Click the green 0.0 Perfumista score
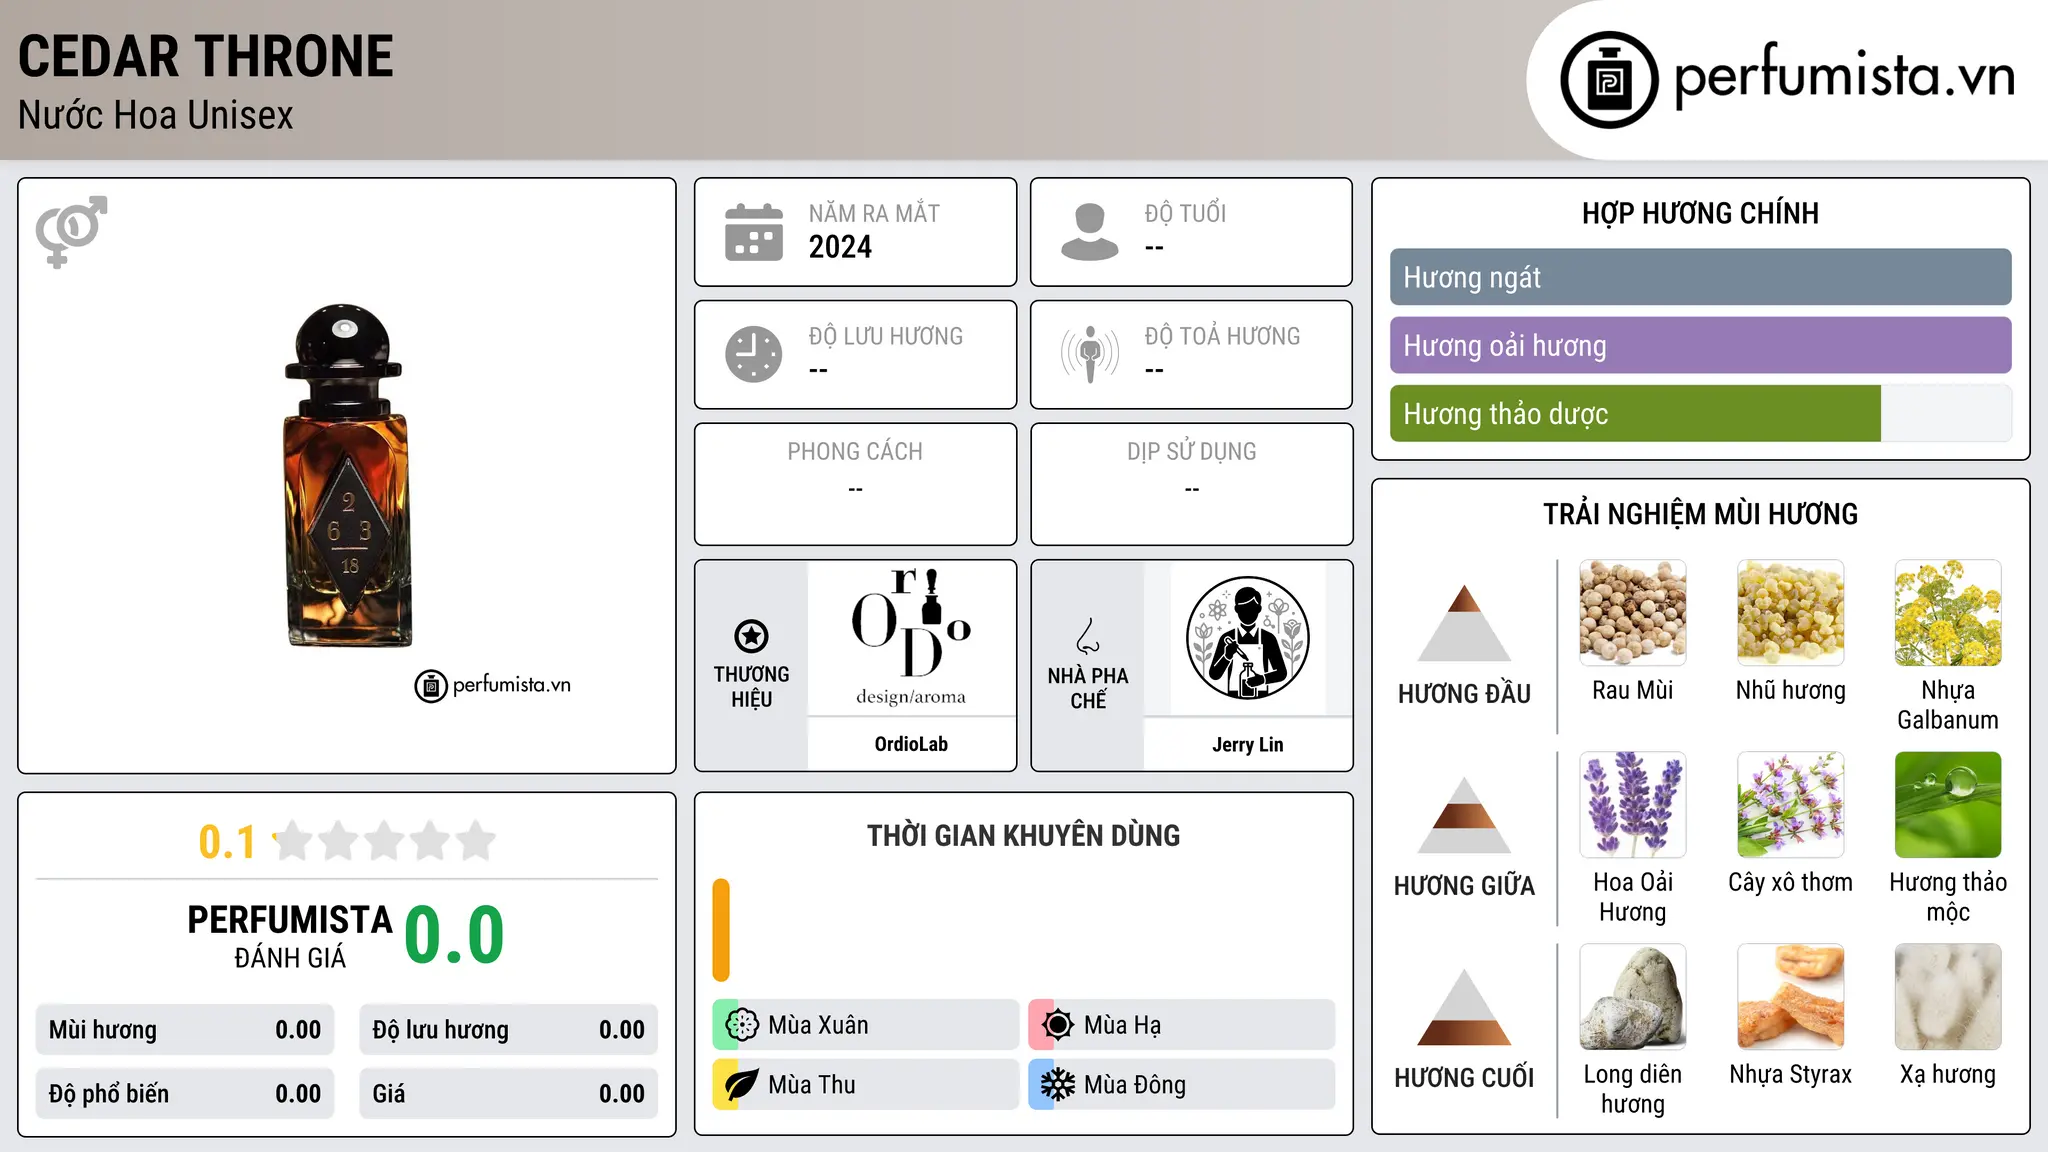 [454, 935]
